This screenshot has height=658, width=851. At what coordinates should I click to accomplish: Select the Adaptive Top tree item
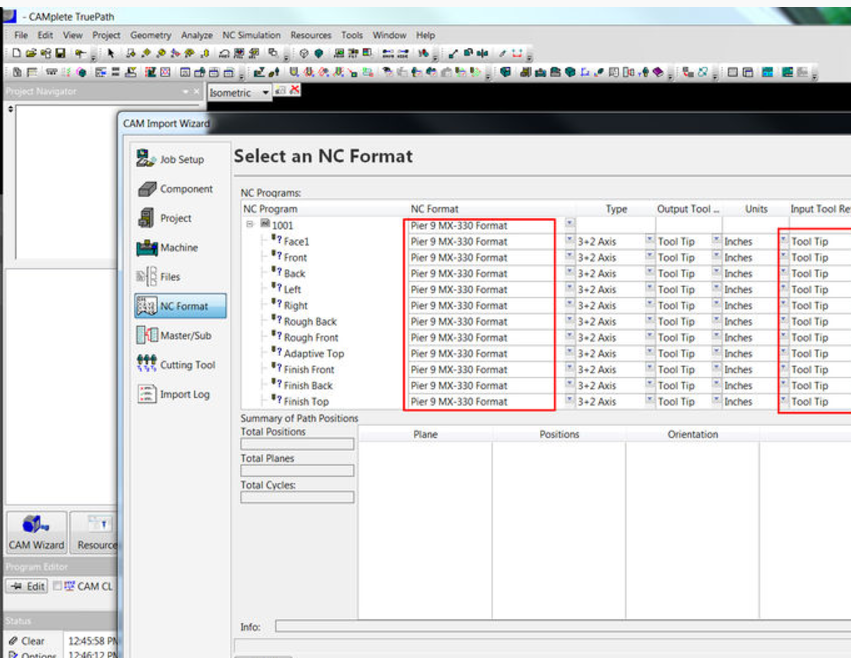point(314,353)
